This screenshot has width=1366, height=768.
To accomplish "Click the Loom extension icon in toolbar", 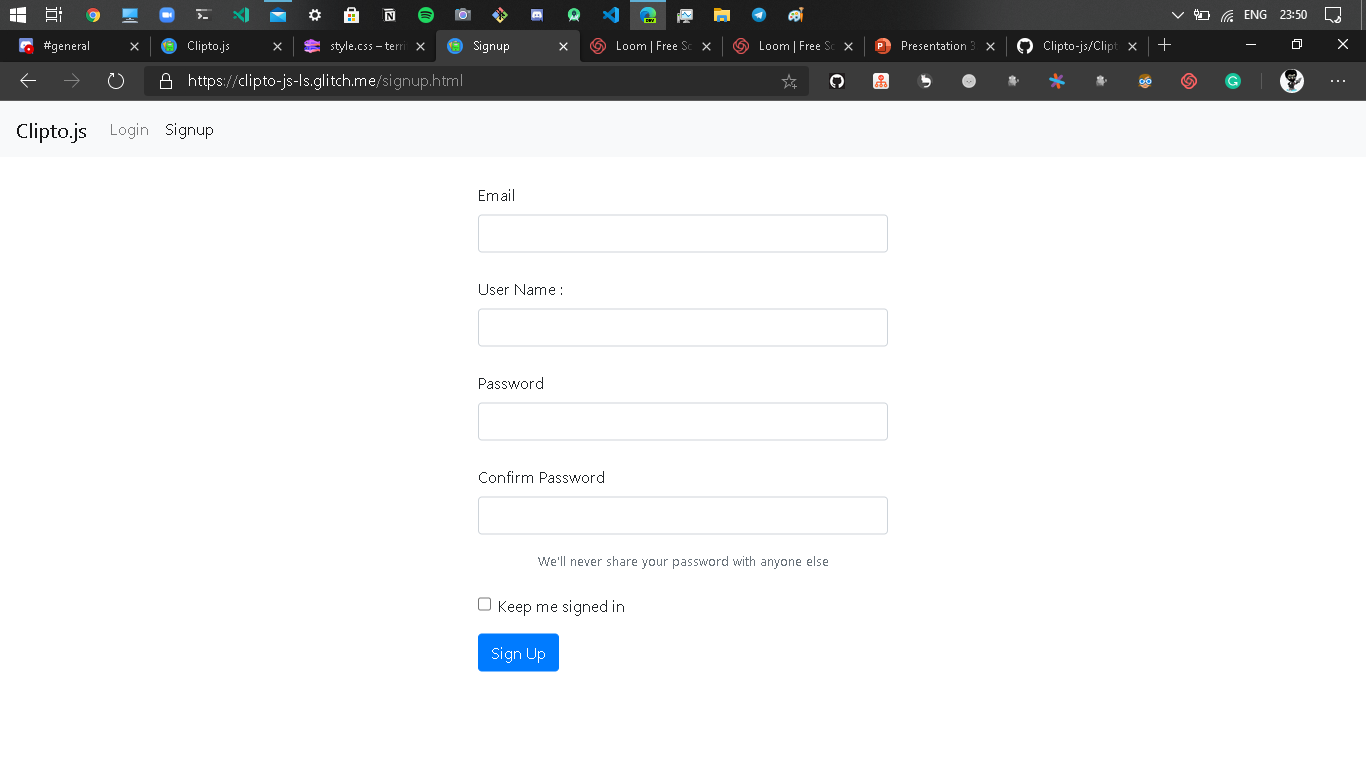I will click(x=1189, y=81).
